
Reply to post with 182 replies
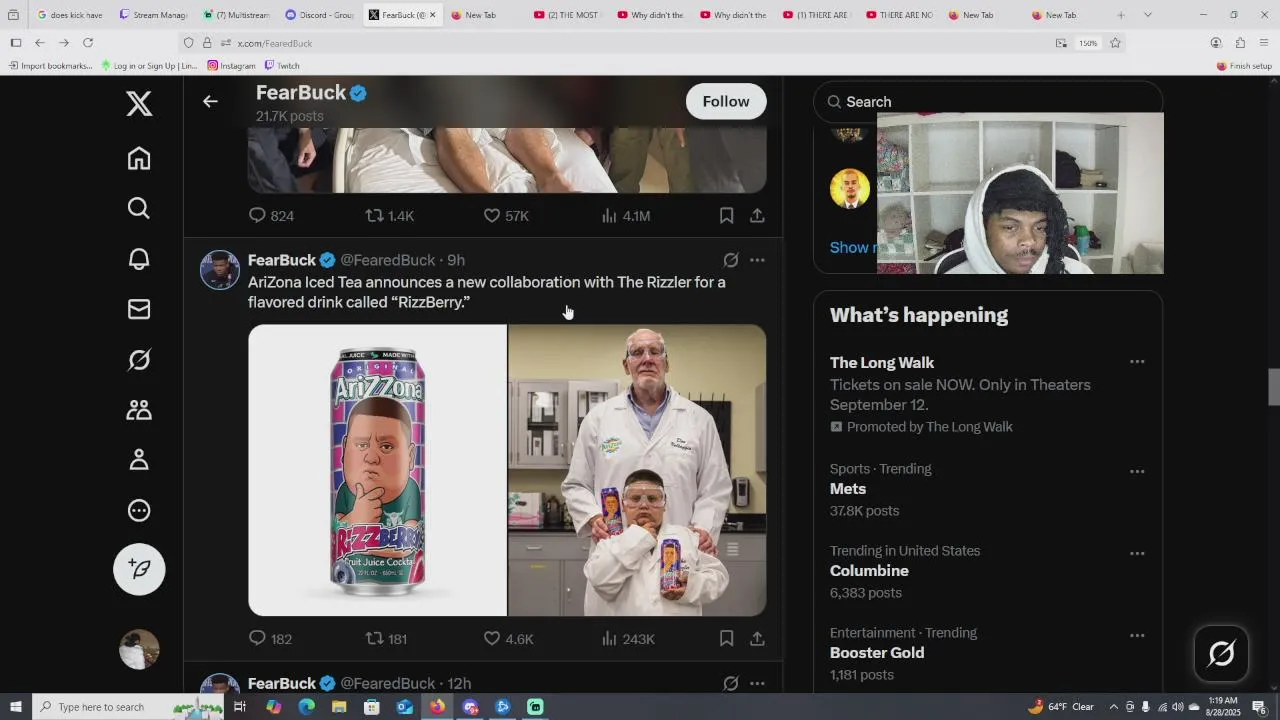(270, 638)
